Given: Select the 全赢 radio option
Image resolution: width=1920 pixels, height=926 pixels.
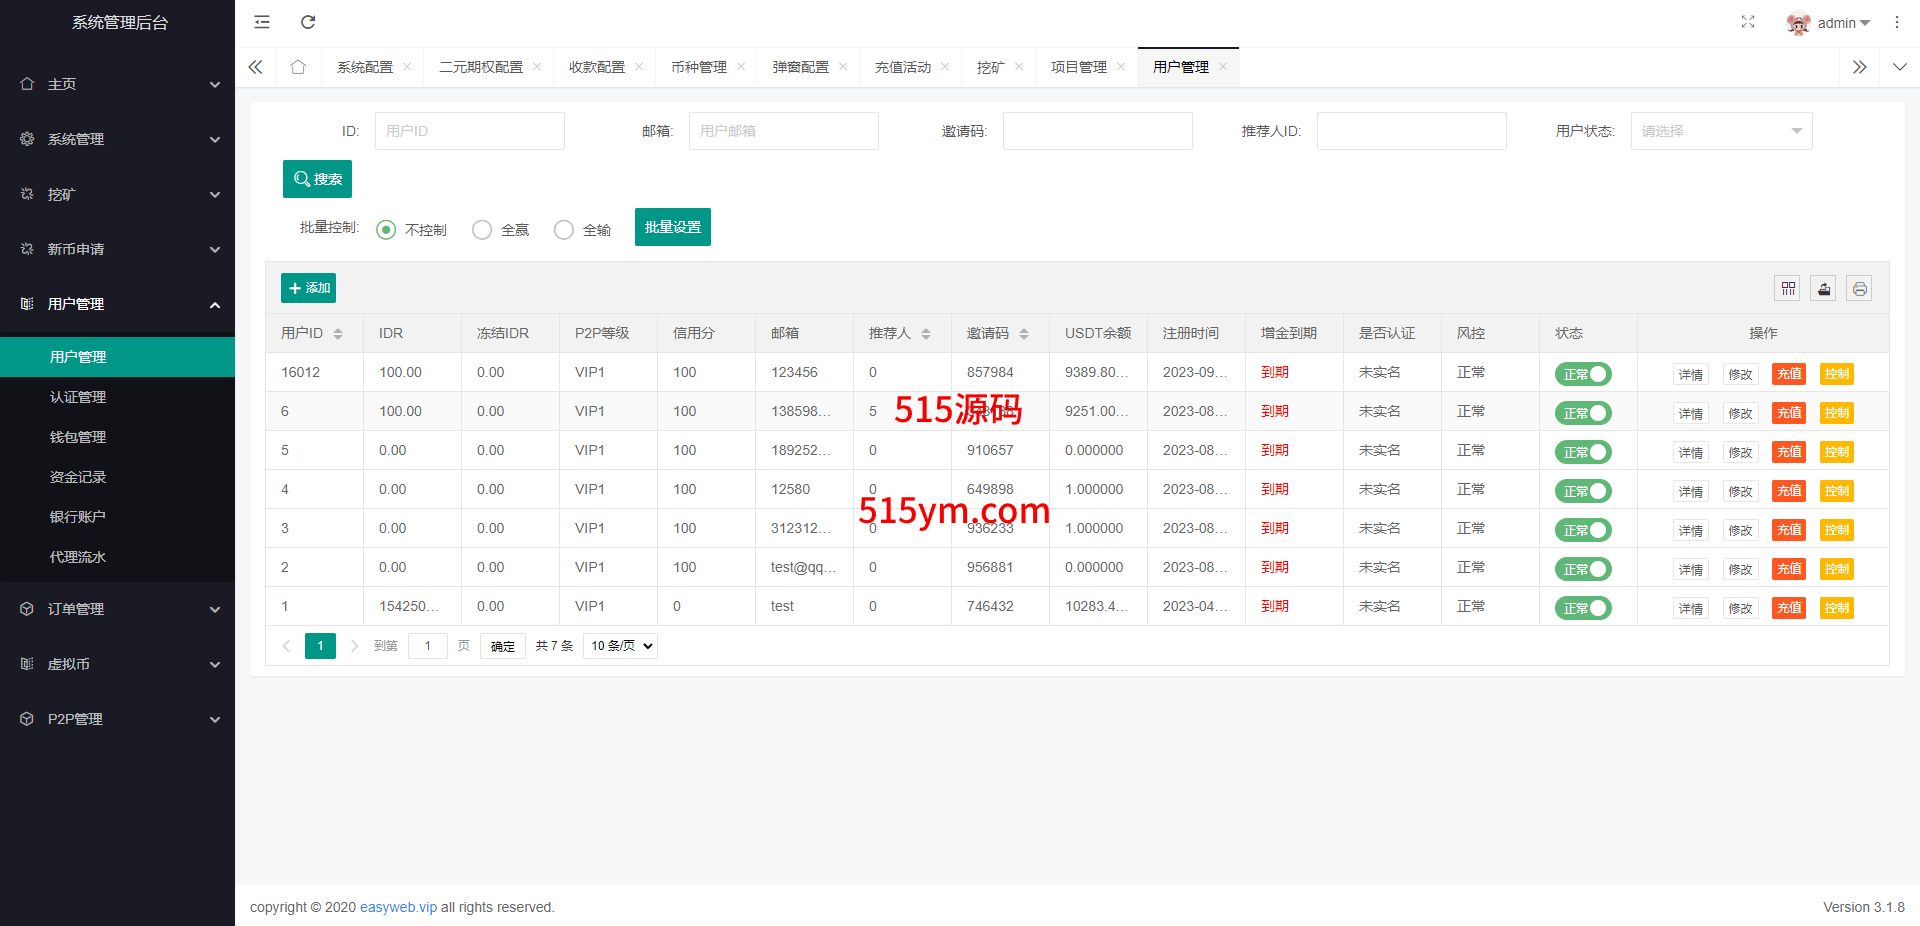Looking at the screenshot, I should 482,230.
